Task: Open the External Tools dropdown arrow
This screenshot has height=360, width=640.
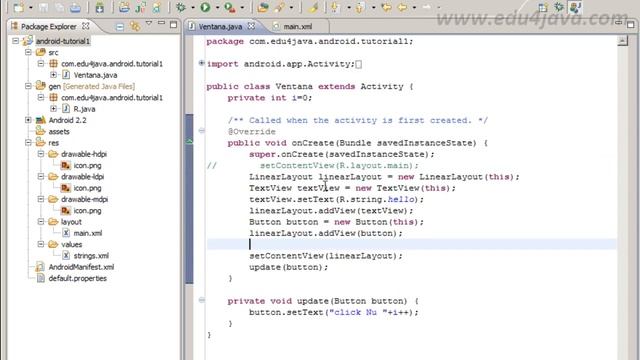Action: pos(242,8)
